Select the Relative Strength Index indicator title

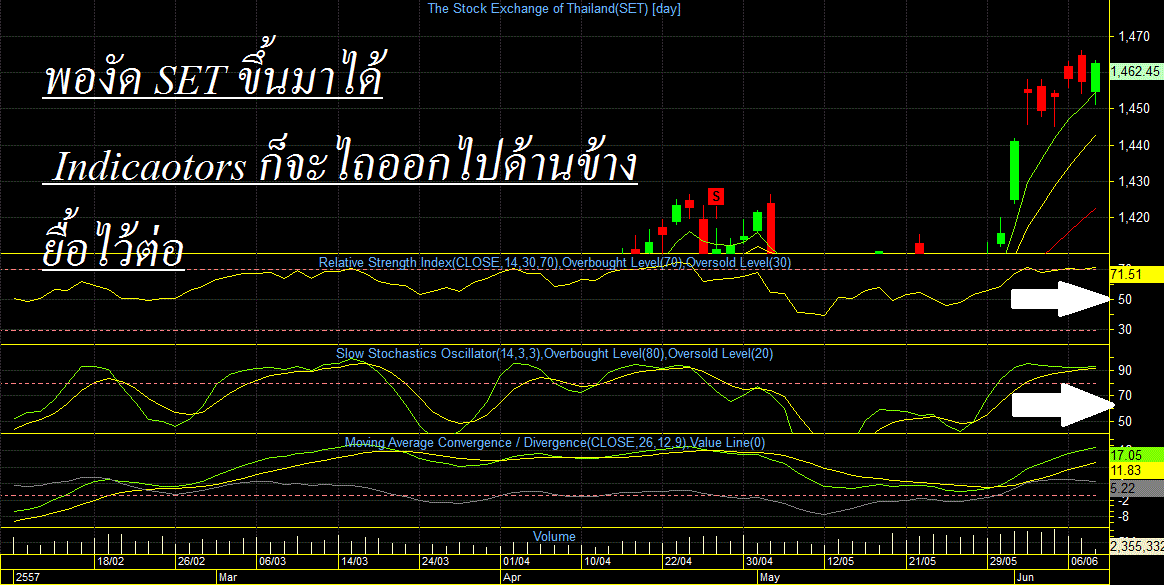click(555, 262)
